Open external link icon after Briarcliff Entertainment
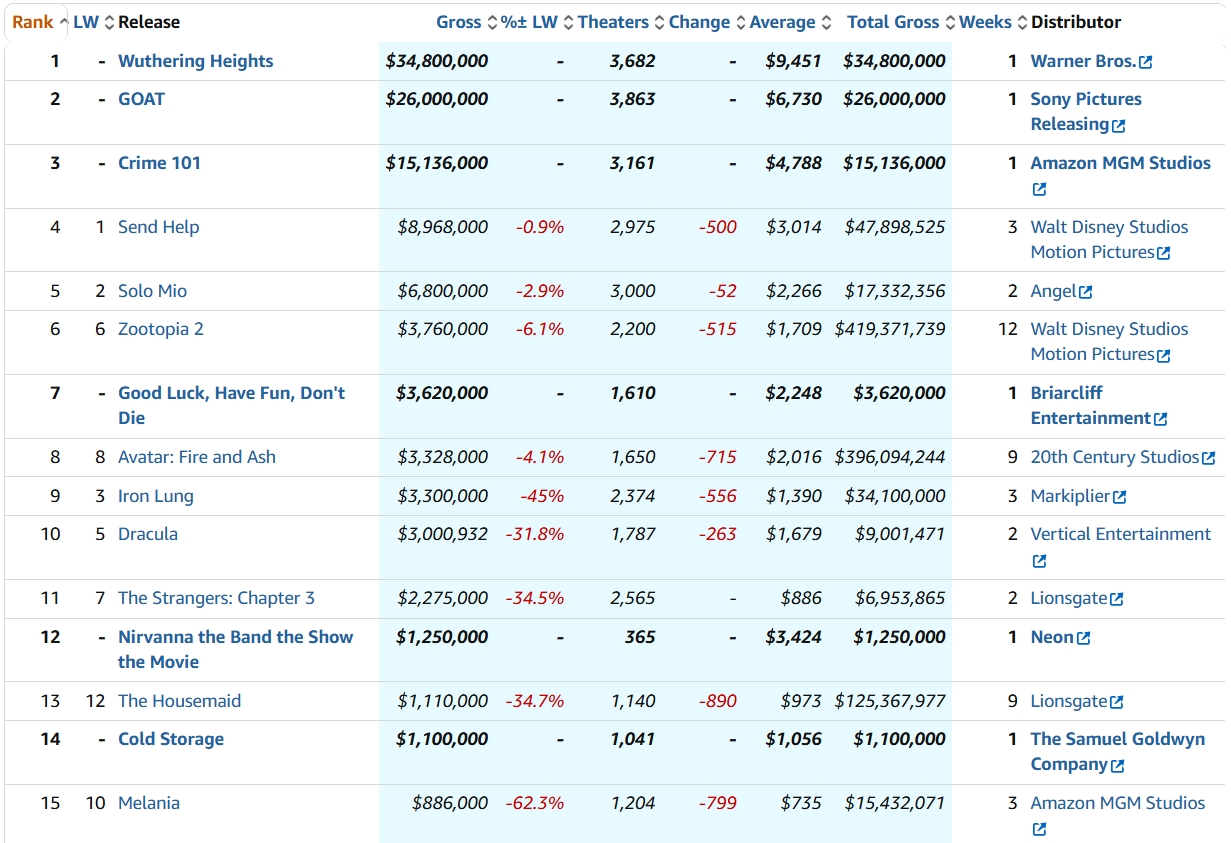Image resolution: width=1231 pixels, height=843 pixels. (x=1160, y=419)
